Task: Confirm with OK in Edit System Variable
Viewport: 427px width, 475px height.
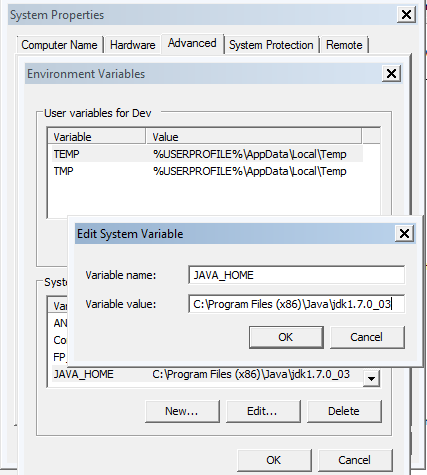Action: [x=286, y=337]
